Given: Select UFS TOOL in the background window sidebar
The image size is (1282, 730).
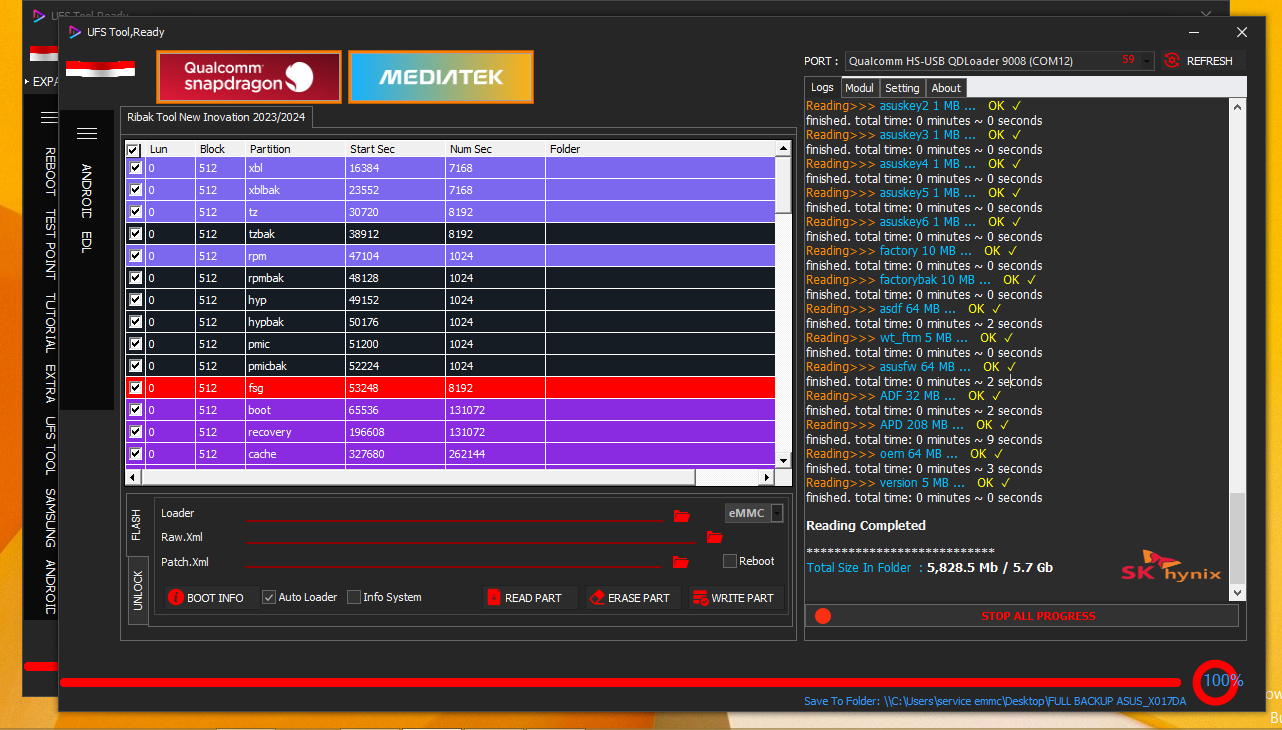Looking at the screenshot, I should 50,444.
